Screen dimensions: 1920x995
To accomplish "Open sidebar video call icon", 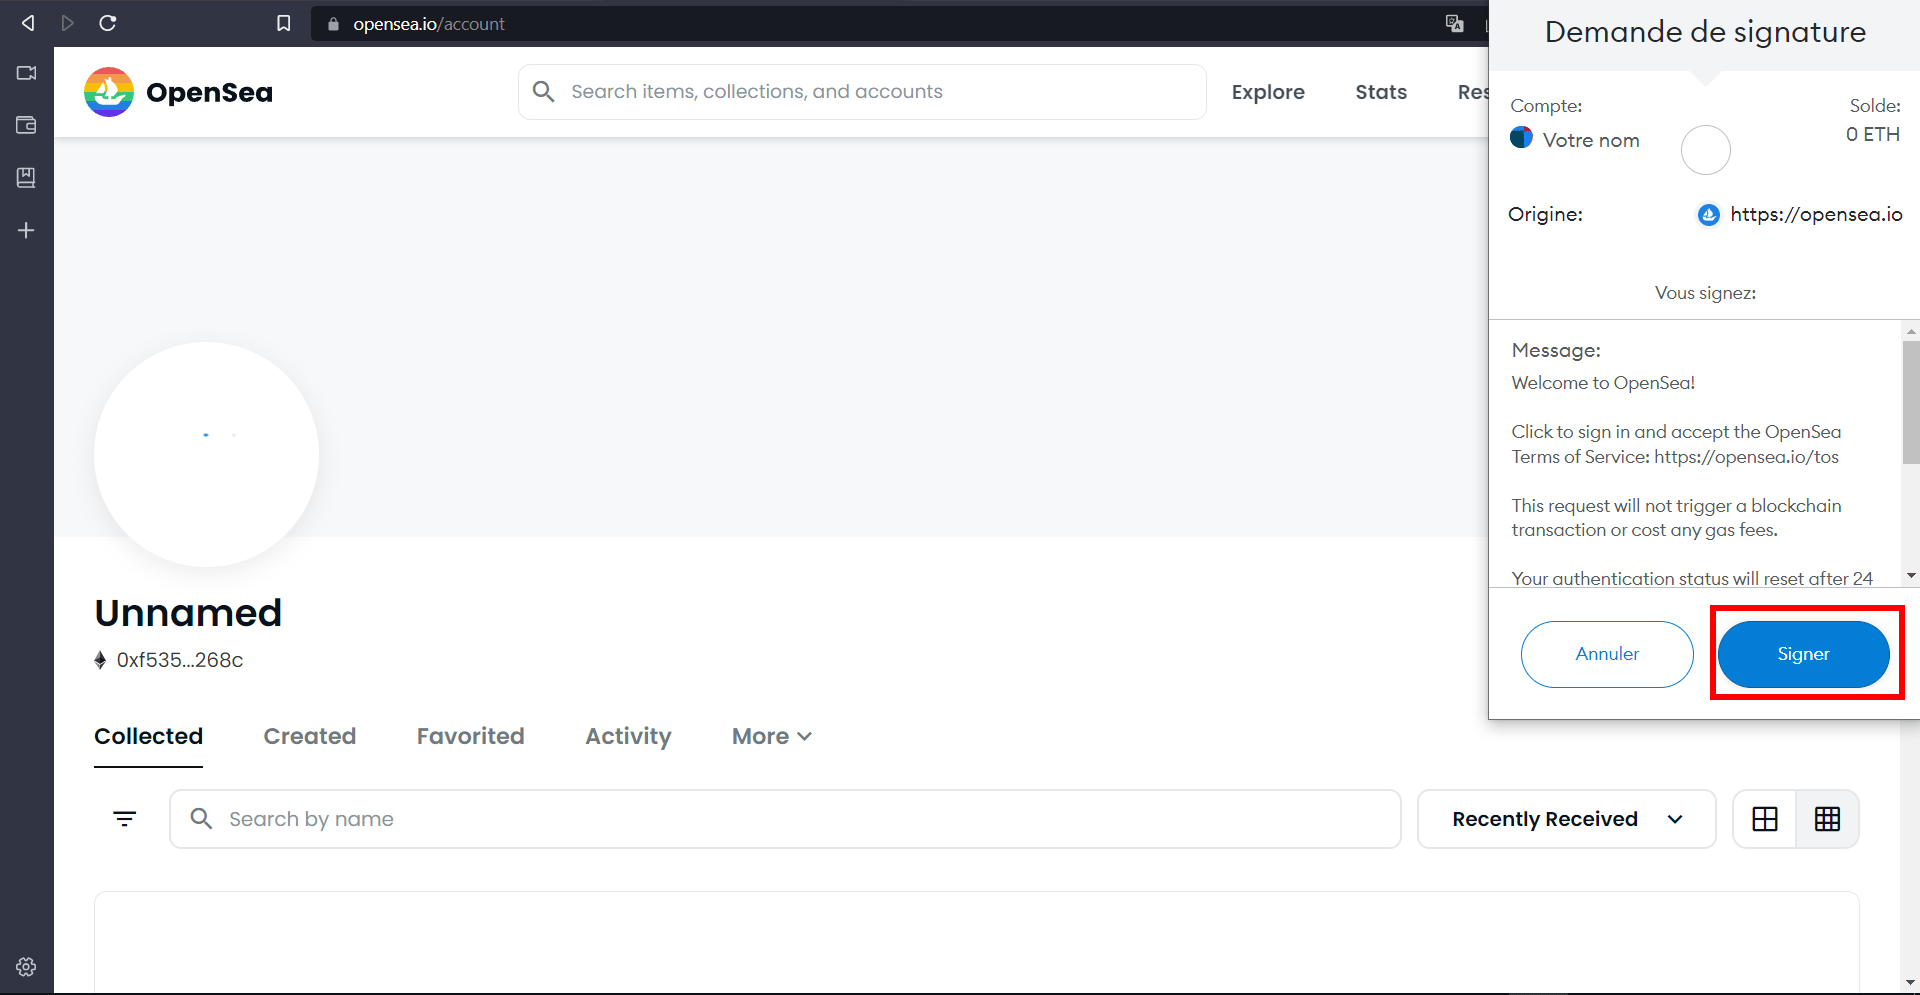I will coord(26,73).
